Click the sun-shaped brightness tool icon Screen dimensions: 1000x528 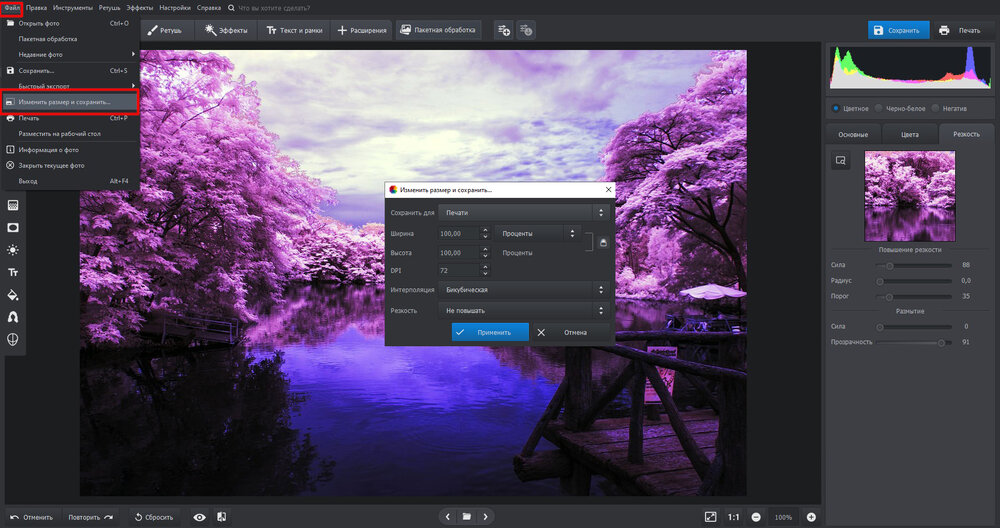click(x=14, y=250)
